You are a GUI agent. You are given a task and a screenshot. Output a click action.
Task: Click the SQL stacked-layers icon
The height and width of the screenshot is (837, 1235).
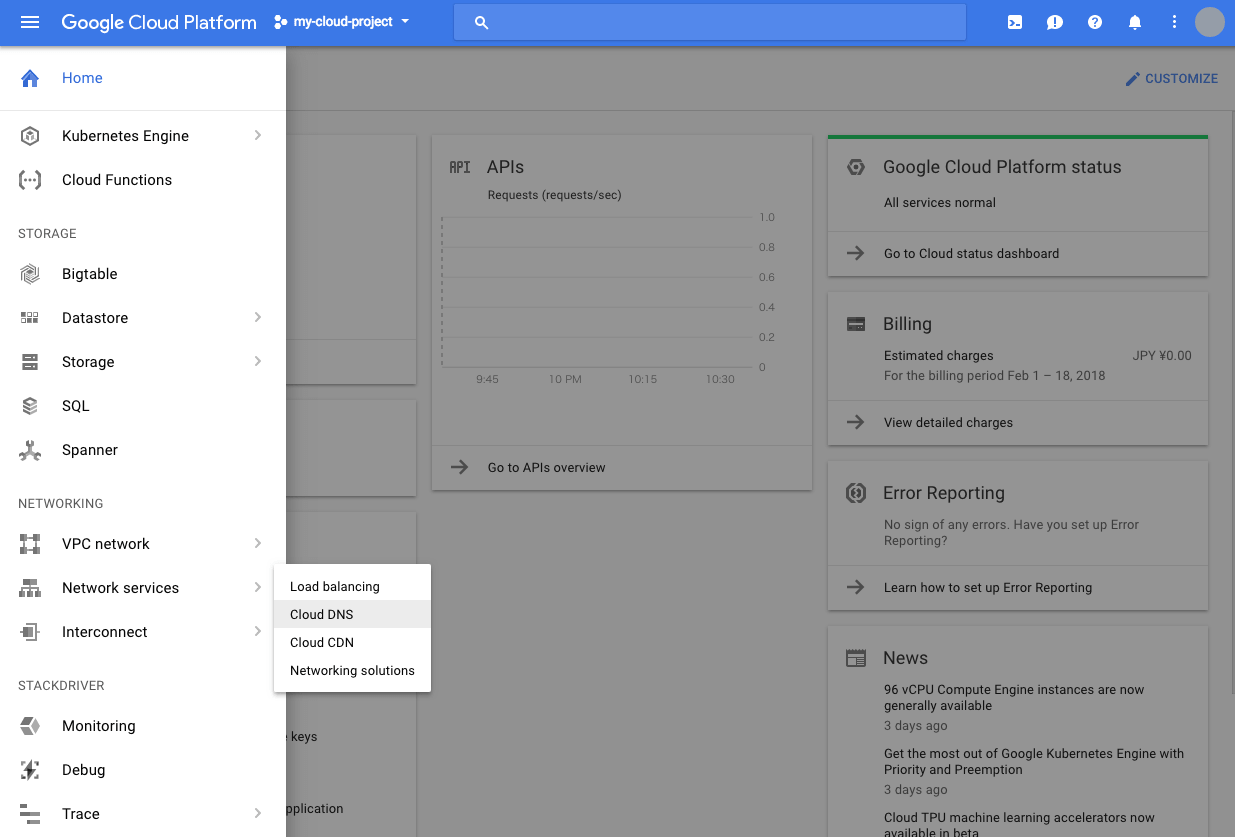[x=30, y=406]
